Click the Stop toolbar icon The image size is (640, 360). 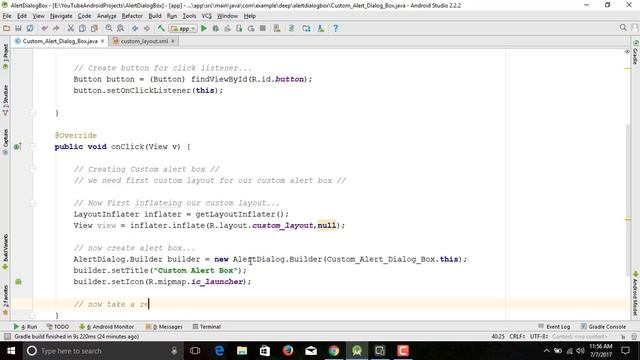tap(263, 28)
